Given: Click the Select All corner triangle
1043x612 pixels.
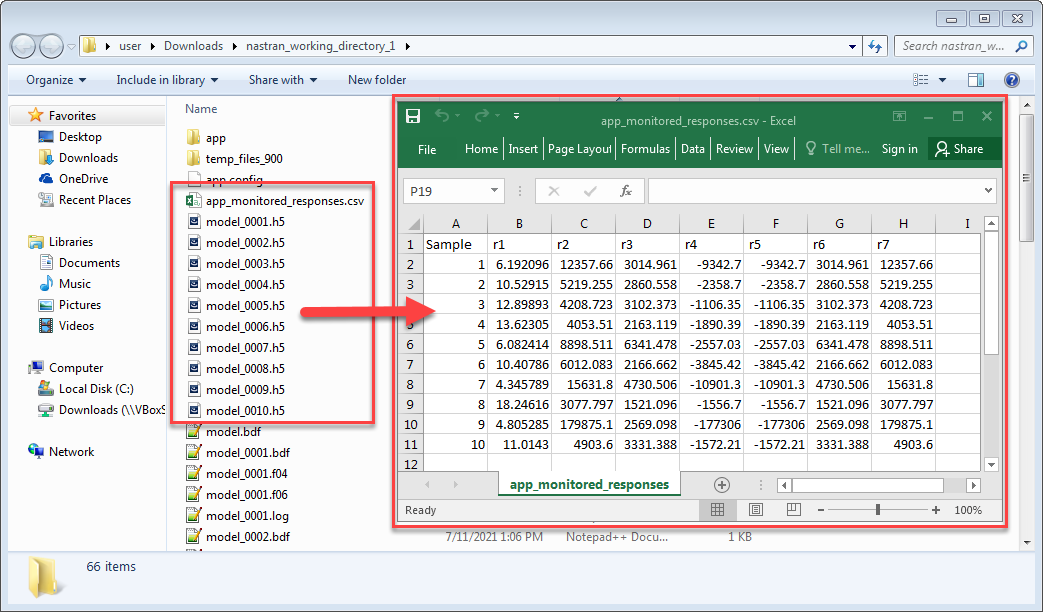Looking at the screenshot, I should pos(414,224).
